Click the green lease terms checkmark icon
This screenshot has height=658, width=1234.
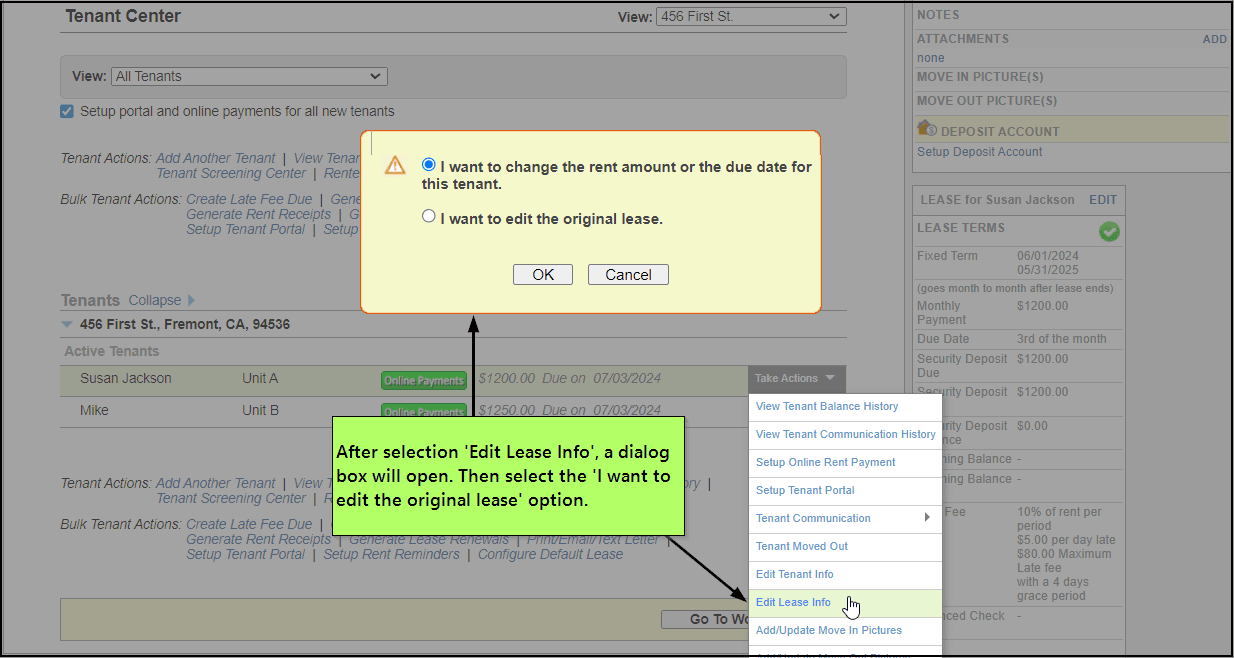click(1108, 232)
